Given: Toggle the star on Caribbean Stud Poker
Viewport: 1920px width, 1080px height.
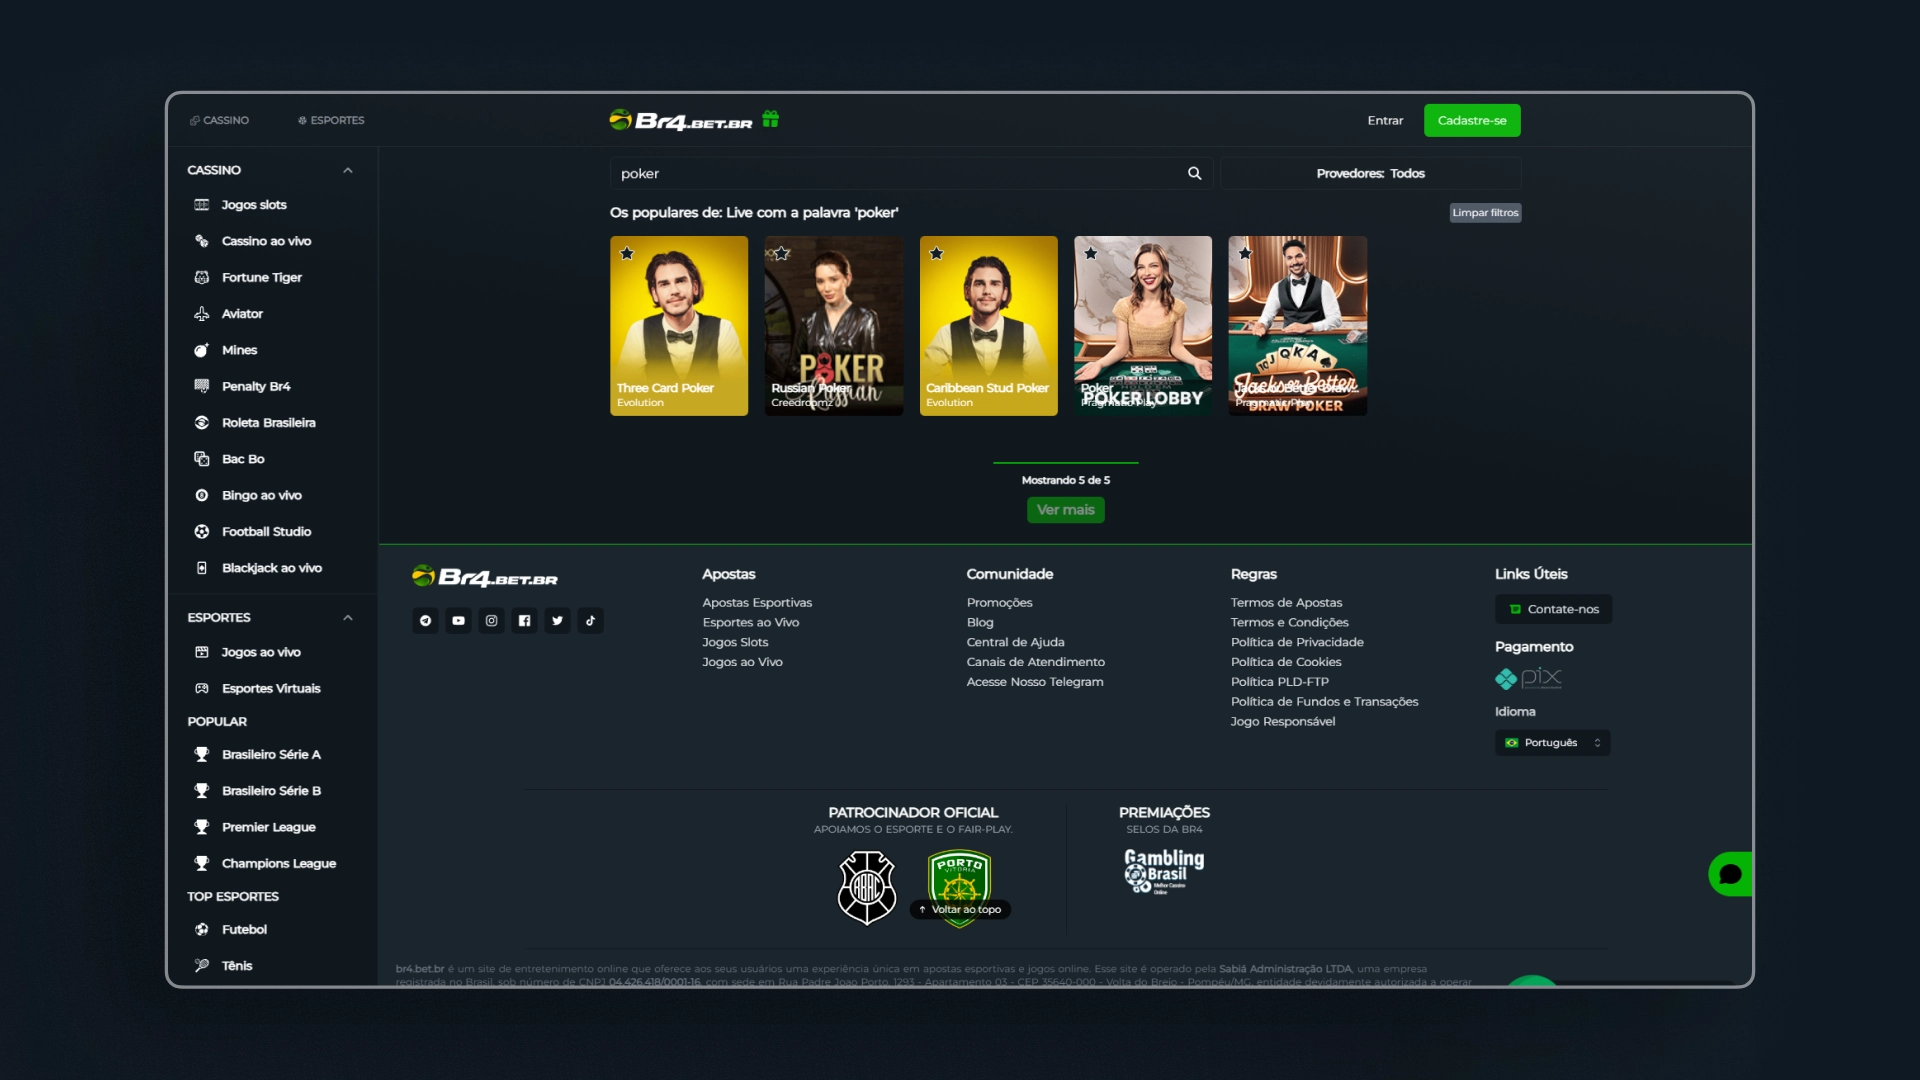Looking at the screenshot, I should [x=937, y=253].
